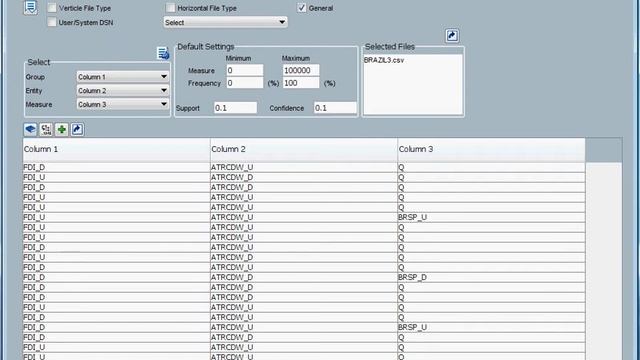Image resolution: width=640 pixels, height=360 pixels.
Task: Tick the User/System DSN checkbox
Action: coord(52,22)
